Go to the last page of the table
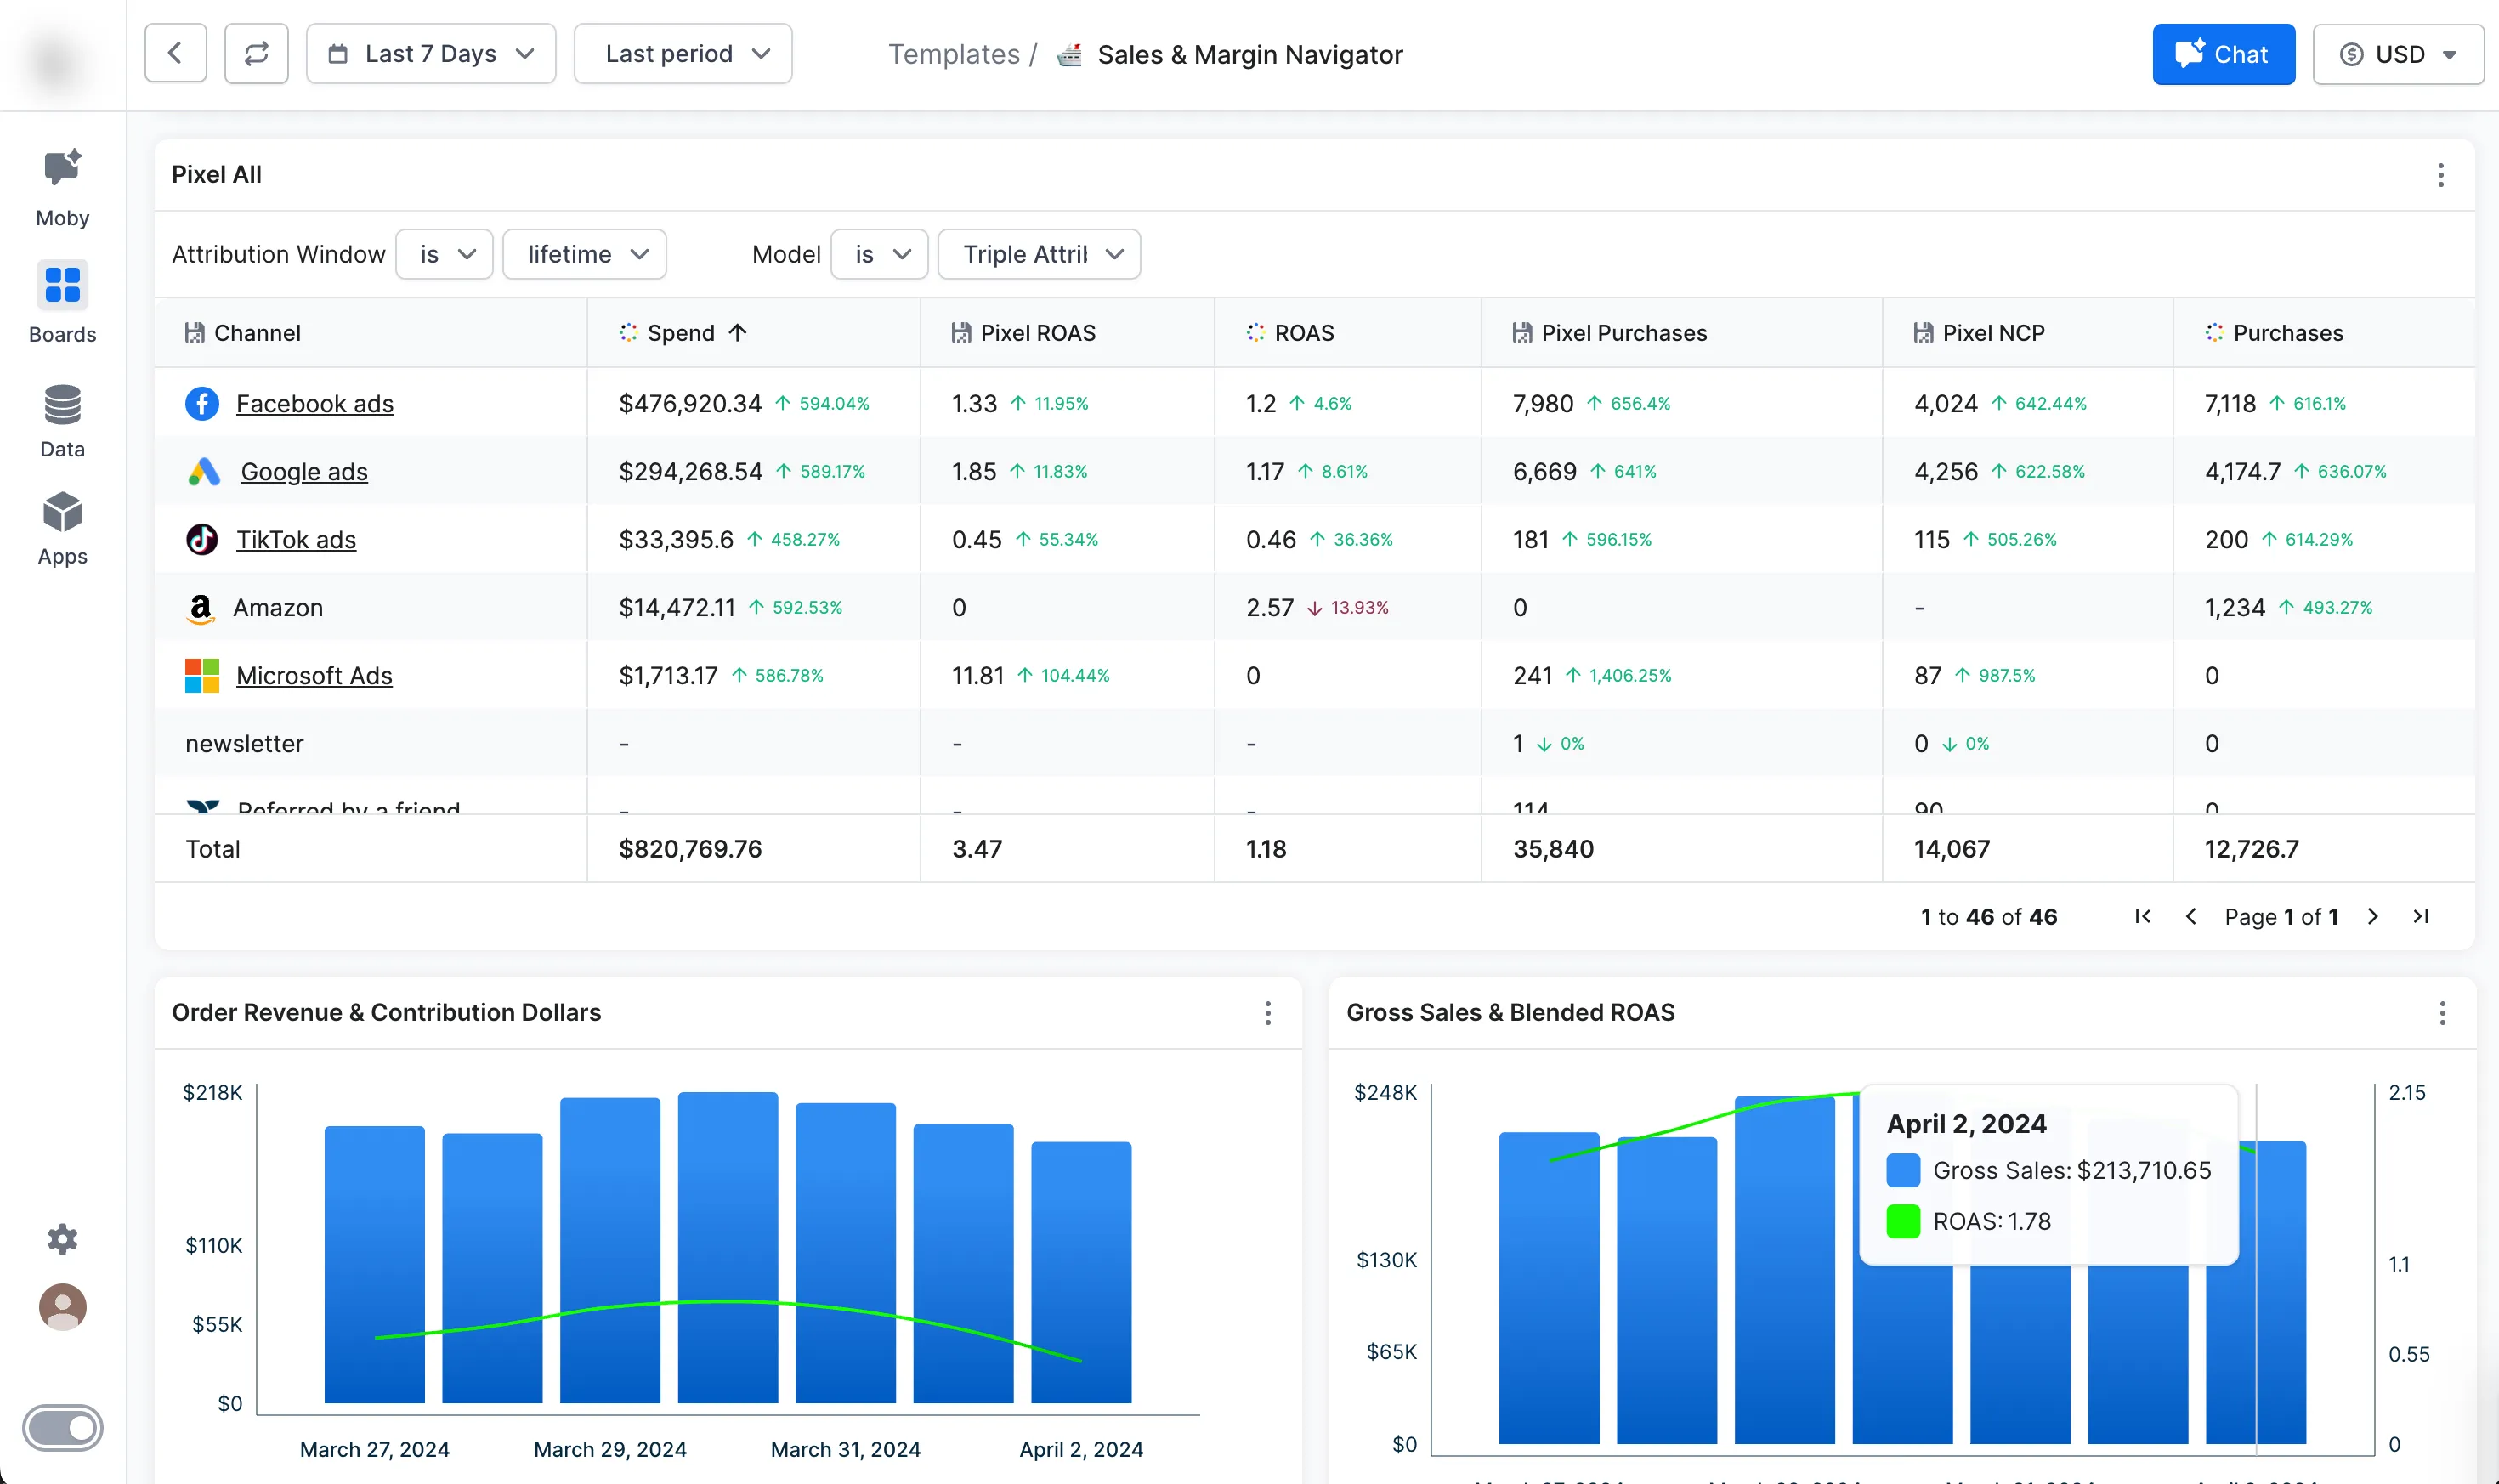The height and width of the screenshot is (1484, 2499). (2421, 916)
